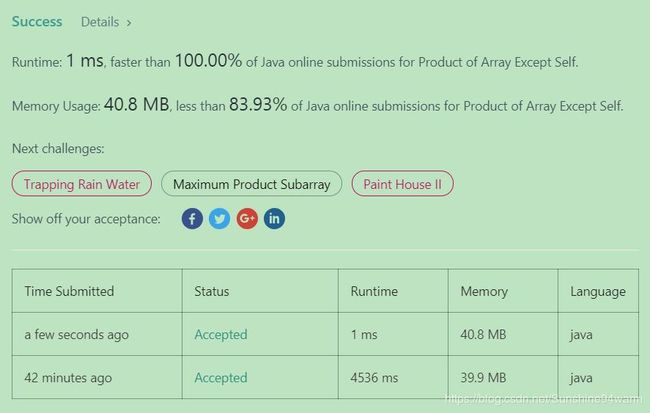Click the Runtime column header
This screenshot has height=413, width=650.
tap(374, 291)
